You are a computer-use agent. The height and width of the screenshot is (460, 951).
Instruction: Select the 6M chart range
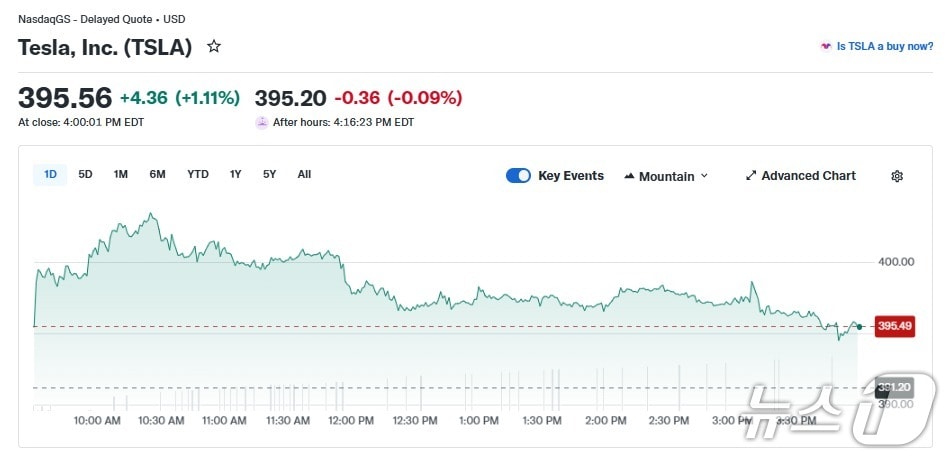[157, 174]
